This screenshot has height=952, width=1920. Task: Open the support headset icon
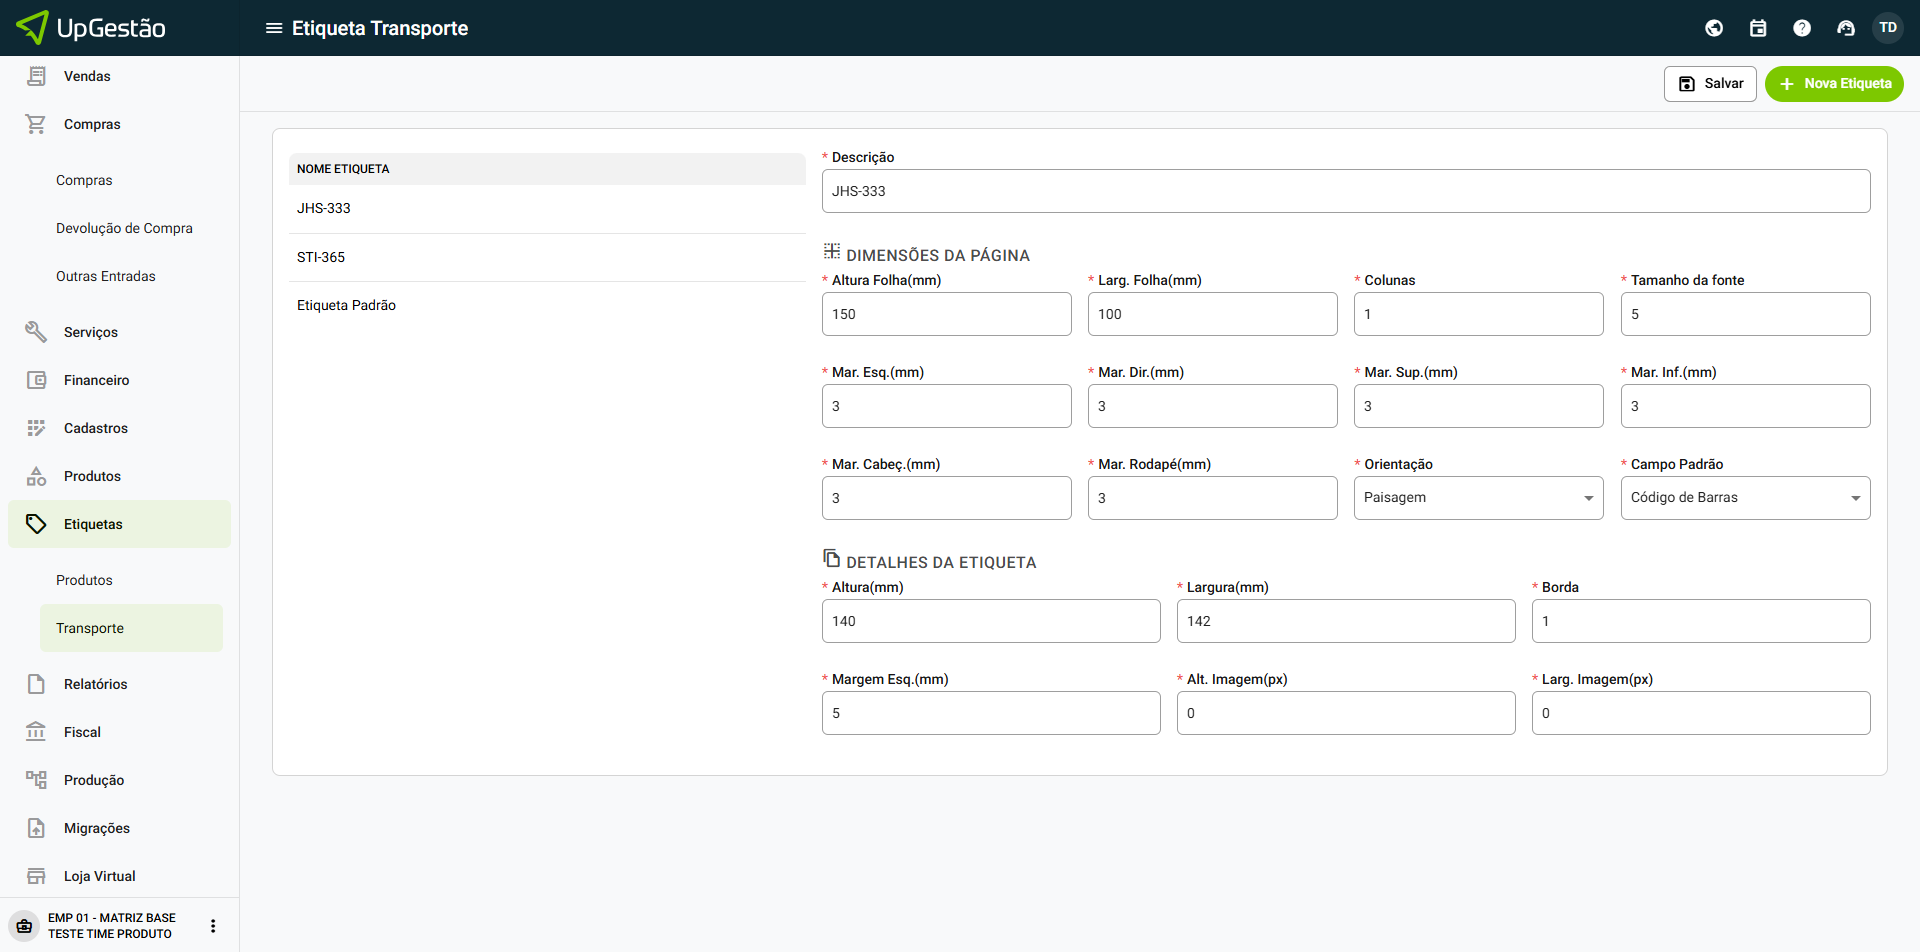(x=1846, y=28)
